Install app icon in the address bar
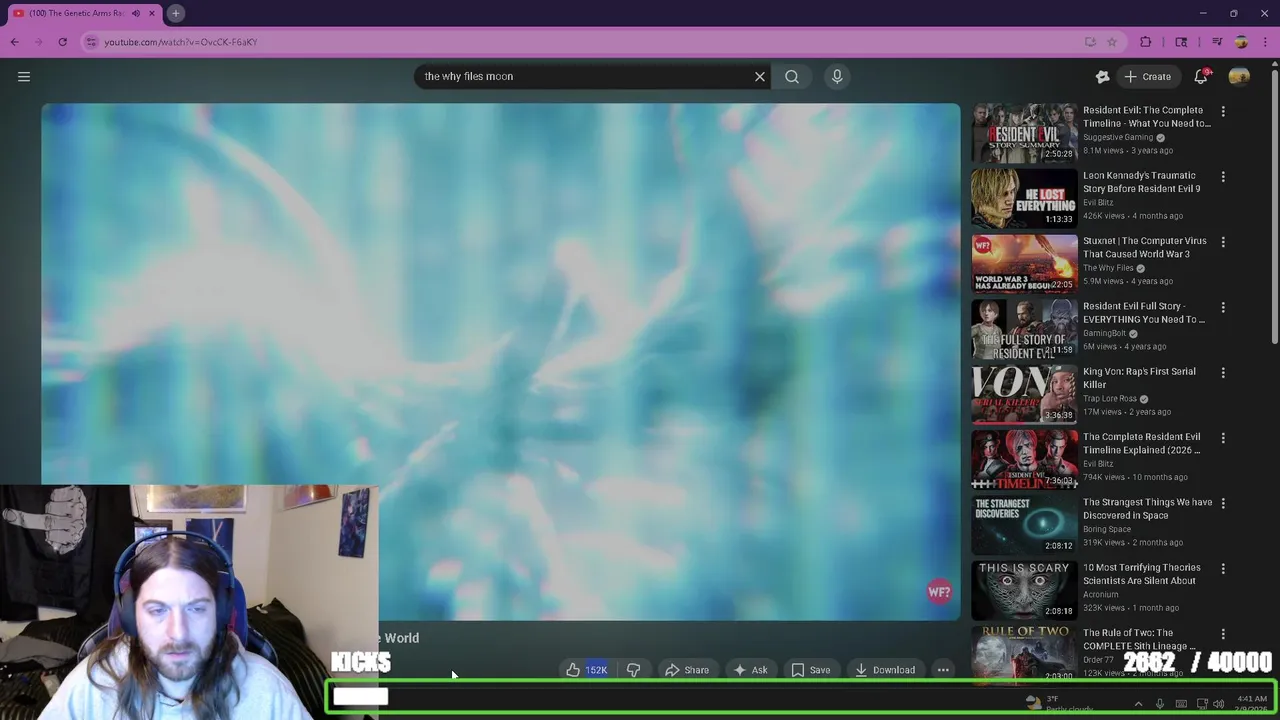1280x720 pixels. (x=1090, y=42)
